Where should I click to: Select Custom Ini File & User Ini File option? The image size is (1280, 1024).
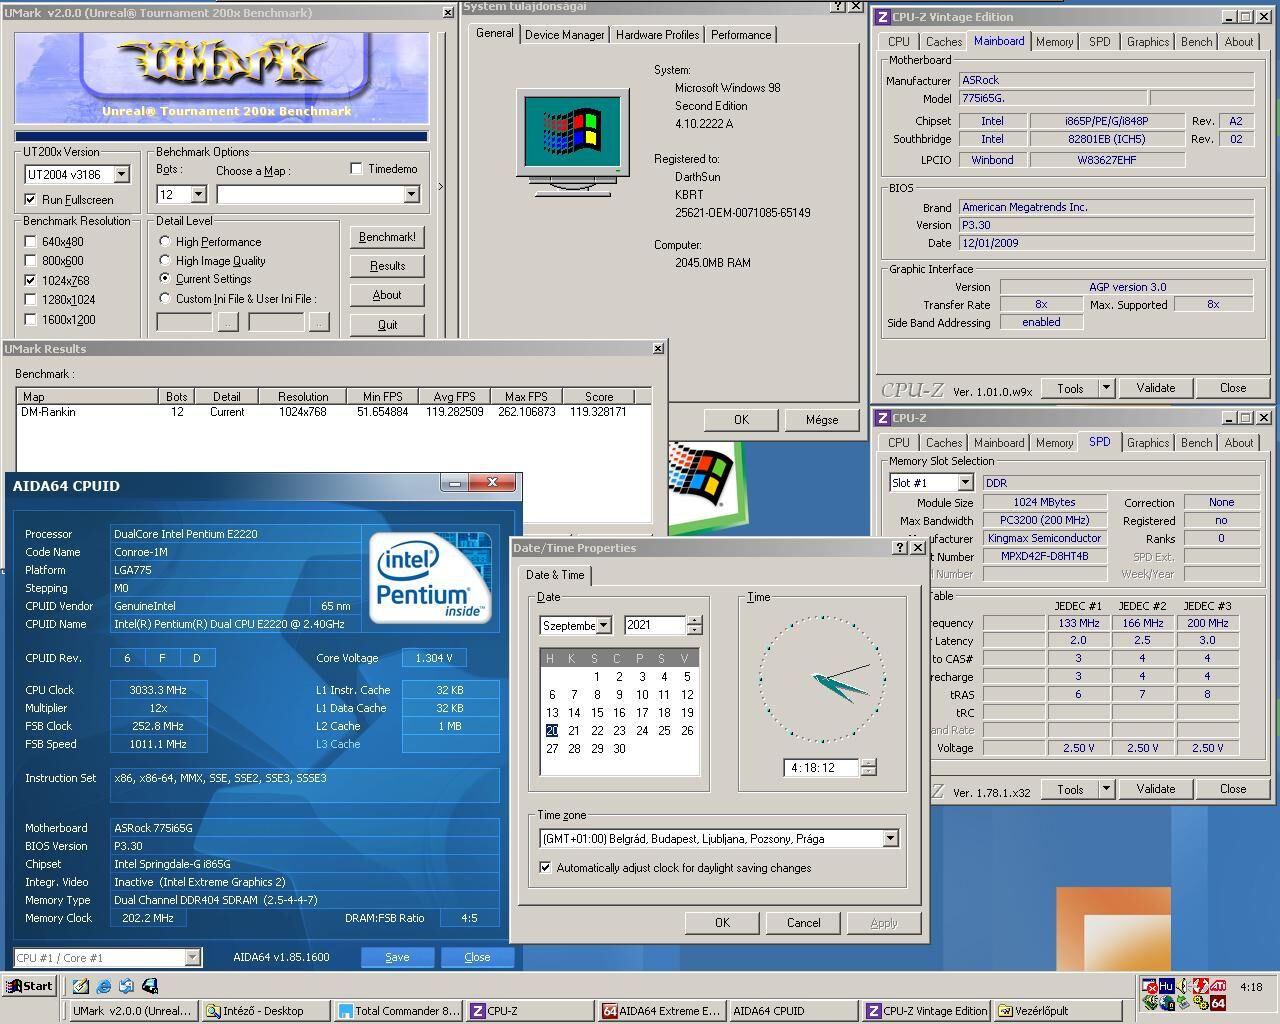click(x=165, y=298)
